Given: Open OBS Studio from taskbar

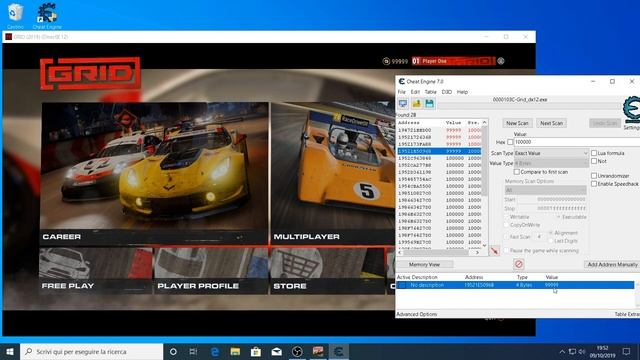Looking at the screenshot, I should 297,351.
